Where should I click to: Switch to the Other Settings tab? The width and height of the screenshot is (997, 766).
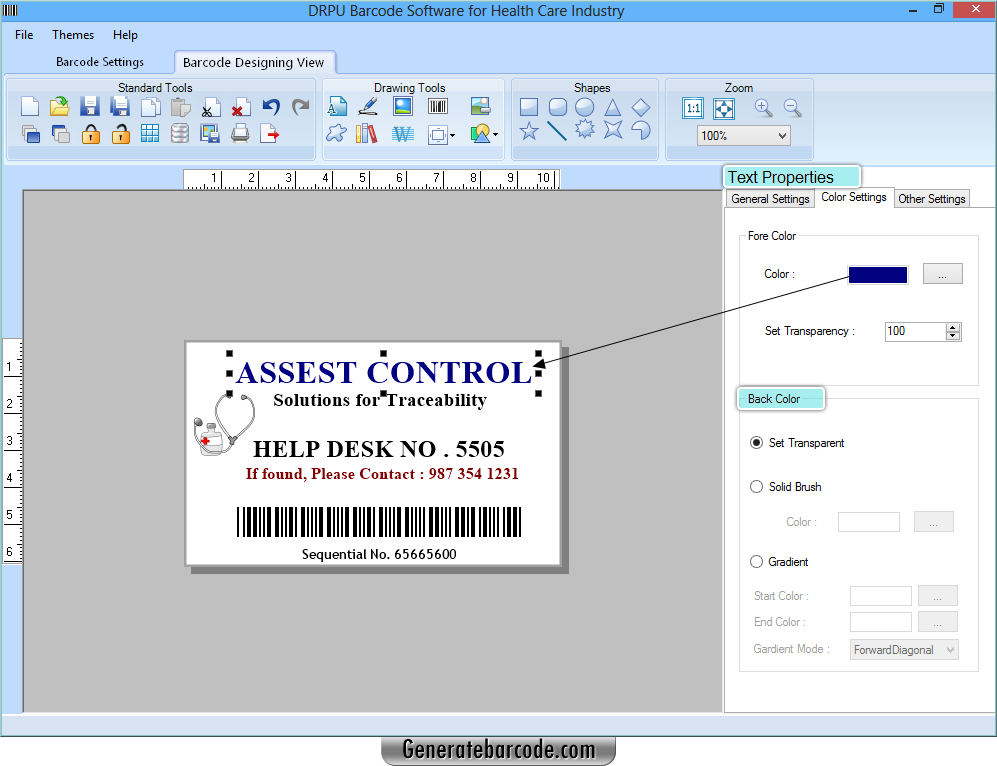(x=931, y=198)
